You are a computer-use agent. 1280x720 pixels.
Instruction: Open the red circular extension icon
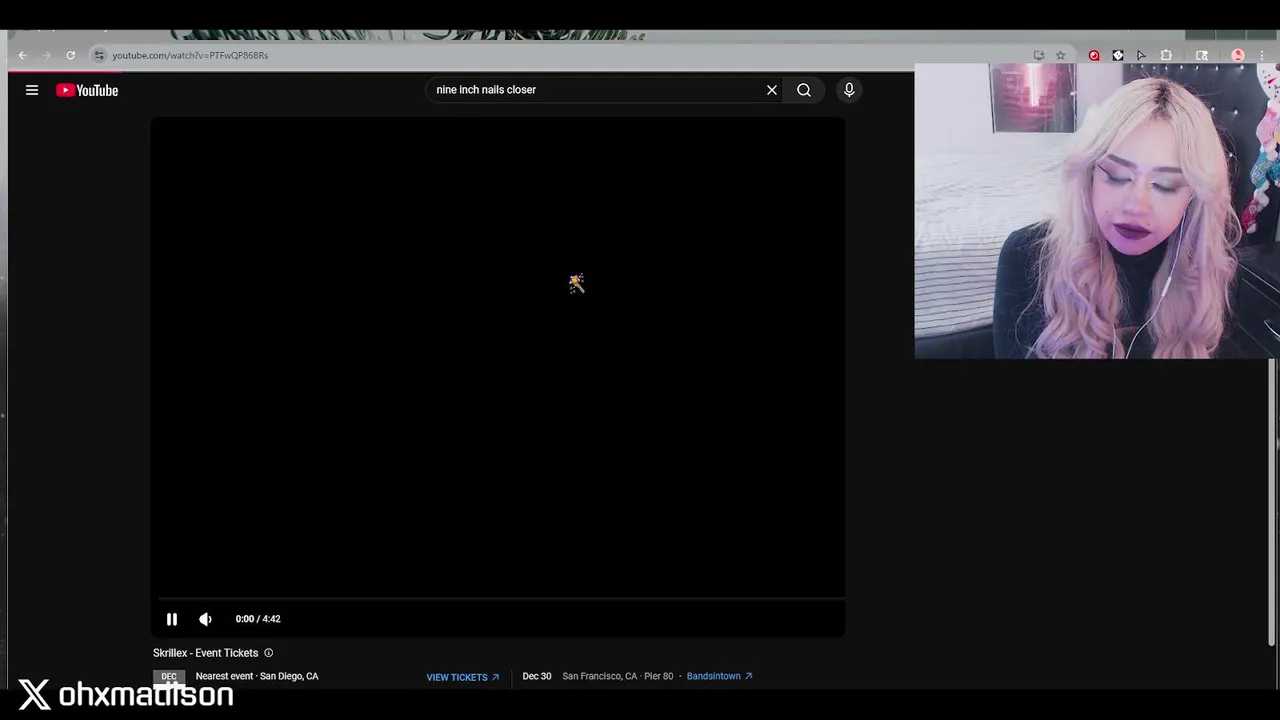1094,55
